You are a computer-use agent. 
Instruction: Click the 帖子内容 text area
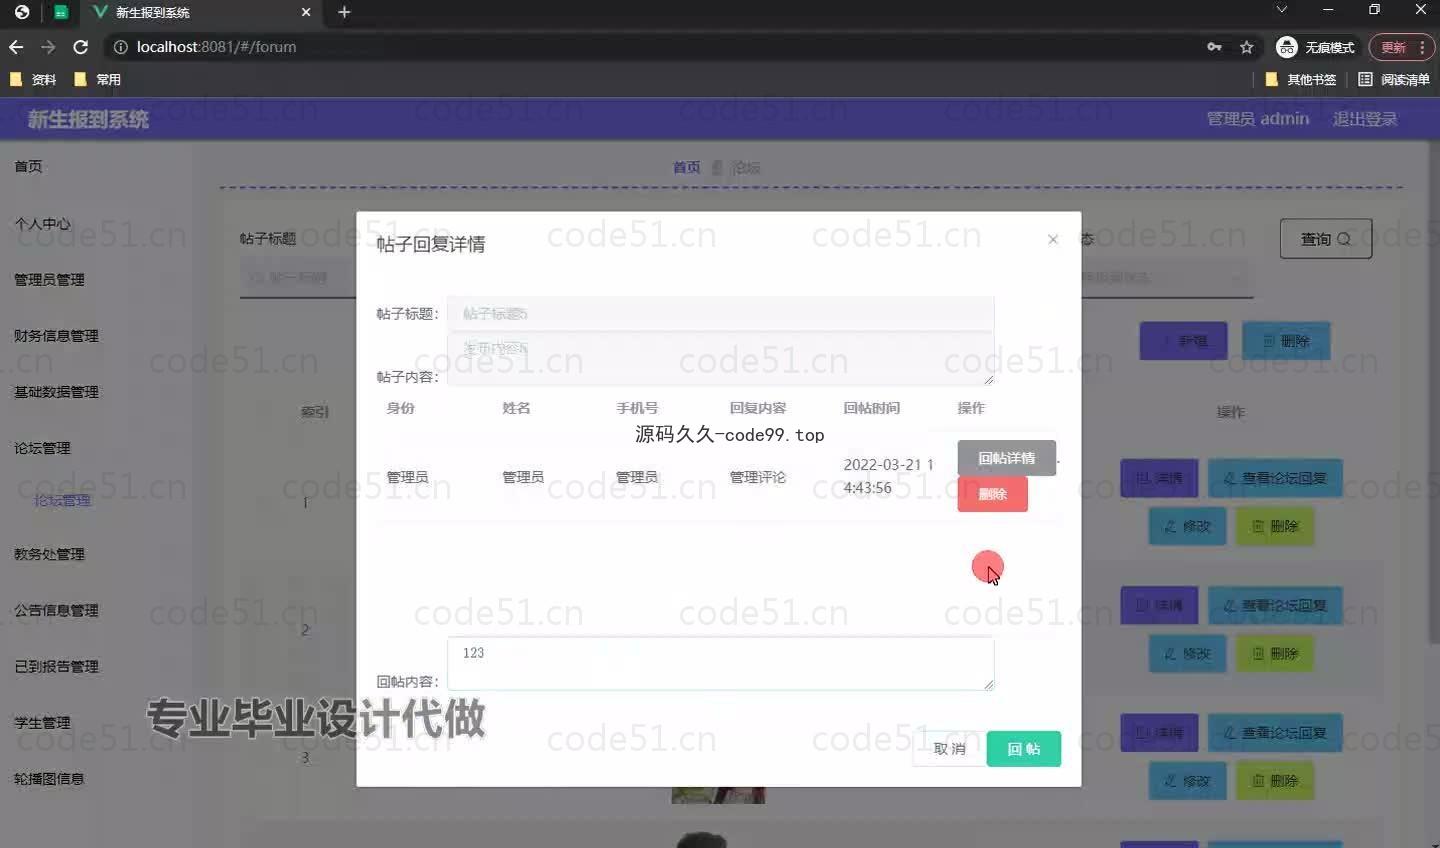click(720, 359)
